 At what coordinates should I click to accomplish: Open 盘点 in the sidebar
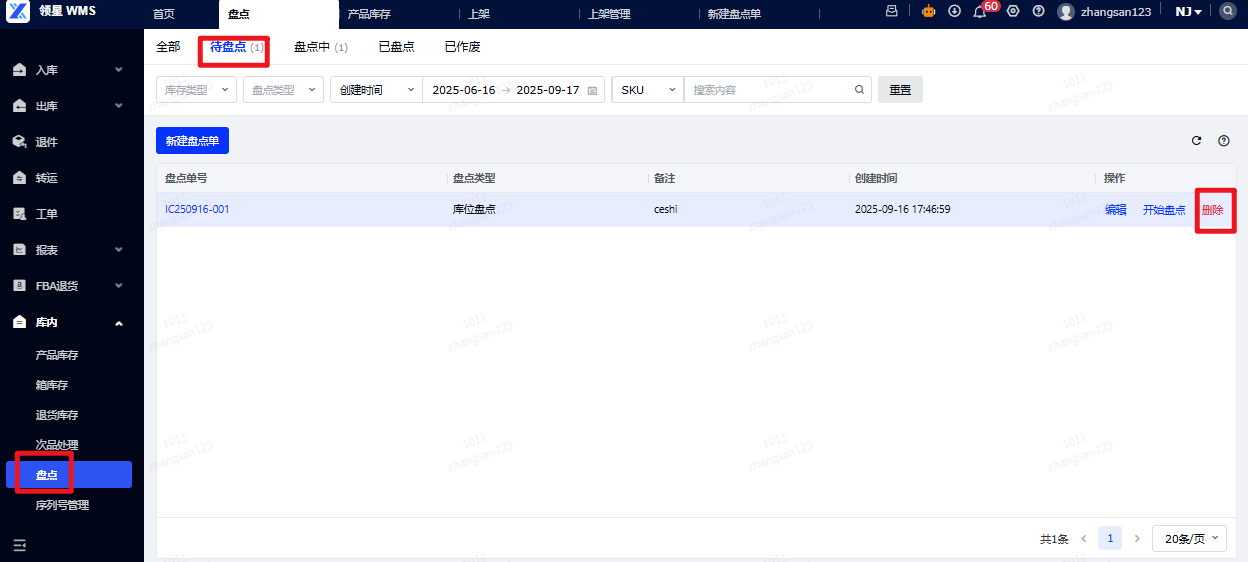click(x=69, y=475)
